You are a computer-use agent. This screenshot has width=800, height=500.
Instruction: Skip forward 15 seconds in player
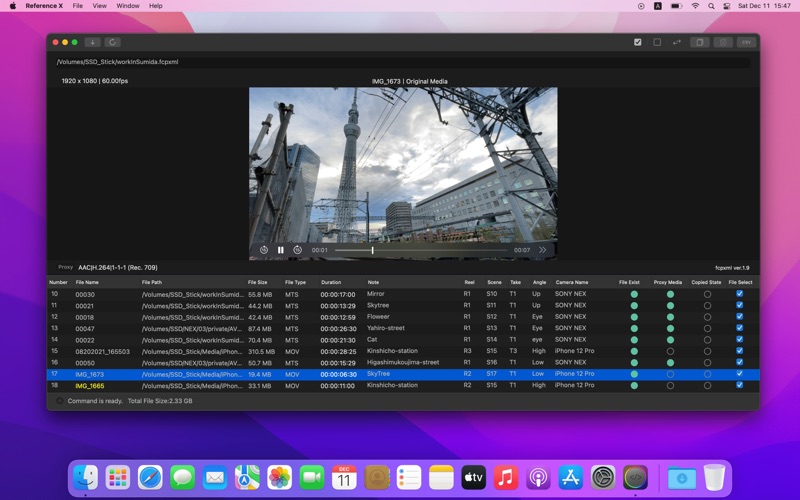tap(297, 250)
